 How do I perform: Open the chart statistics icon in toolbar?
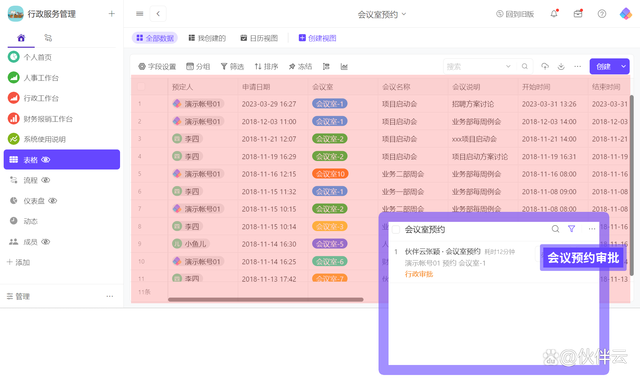coord(344,66)
